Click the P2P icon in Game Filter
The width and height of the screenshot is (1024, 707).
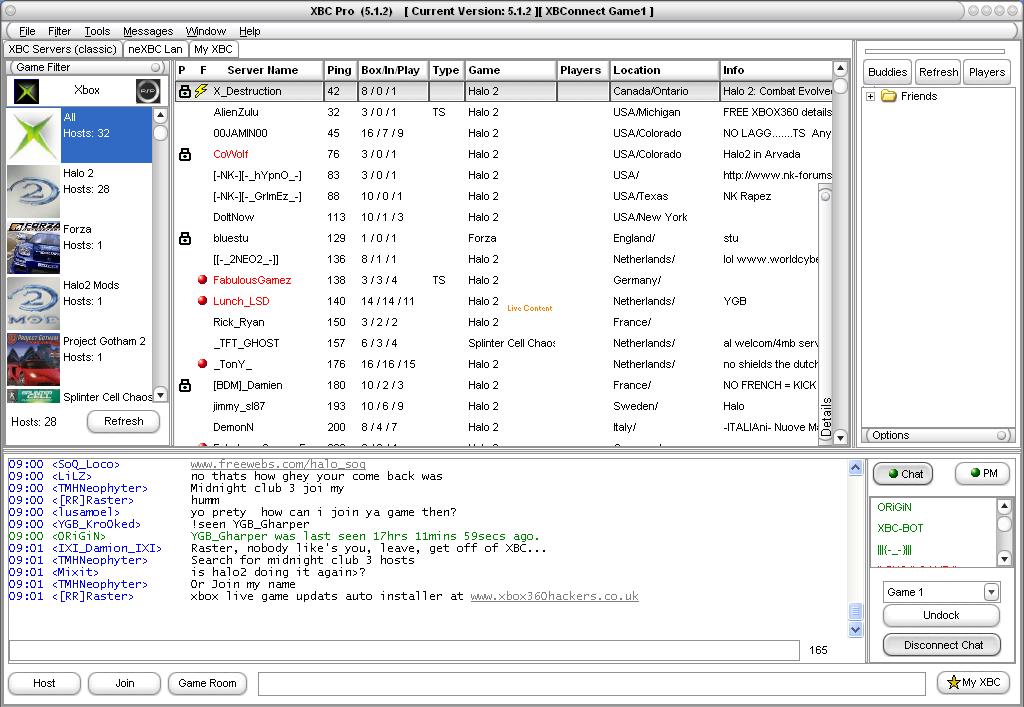click(148, 90)
